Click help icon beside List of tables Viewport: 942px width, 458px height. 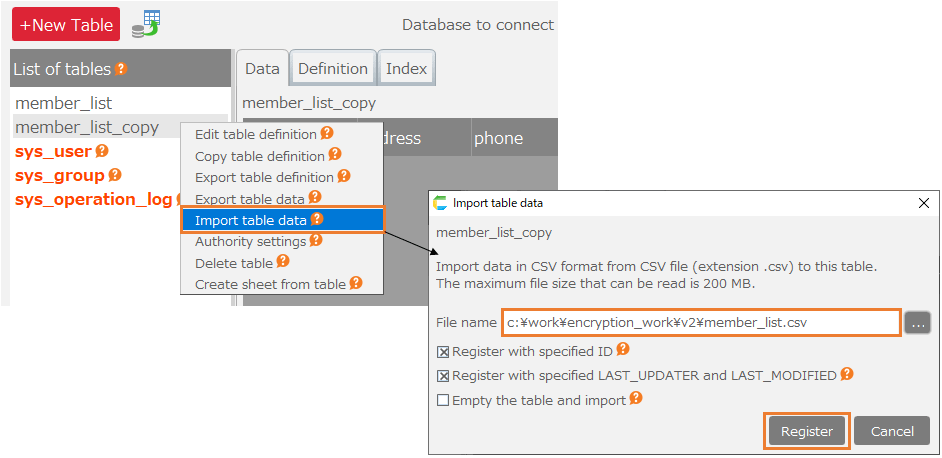[x=121, y=69]
